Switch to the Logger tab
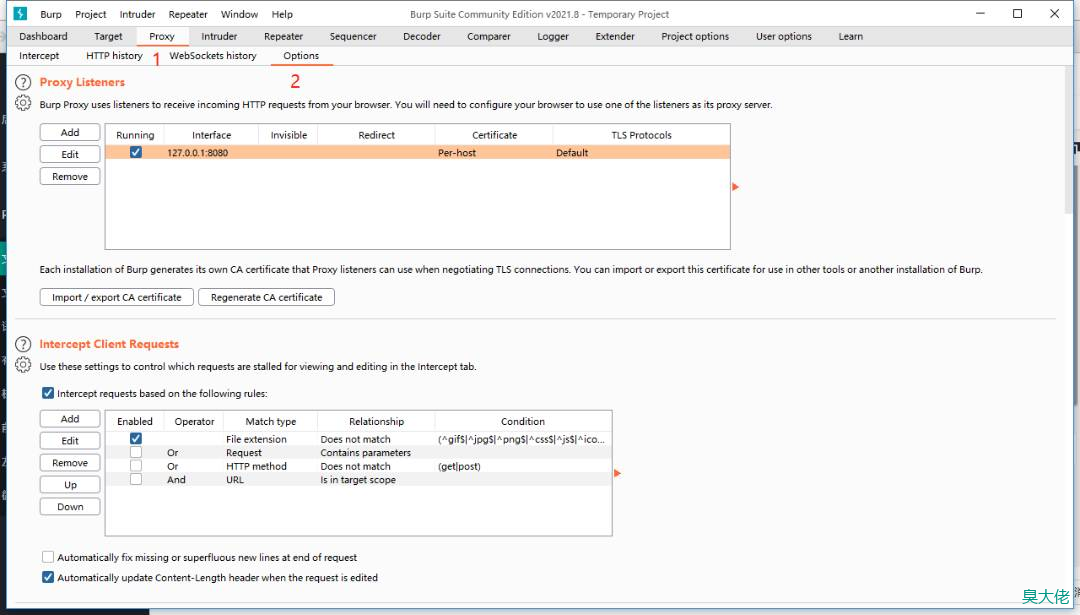Image resolution: width=1080 pixels, height=615 pixels. point(553,37)
